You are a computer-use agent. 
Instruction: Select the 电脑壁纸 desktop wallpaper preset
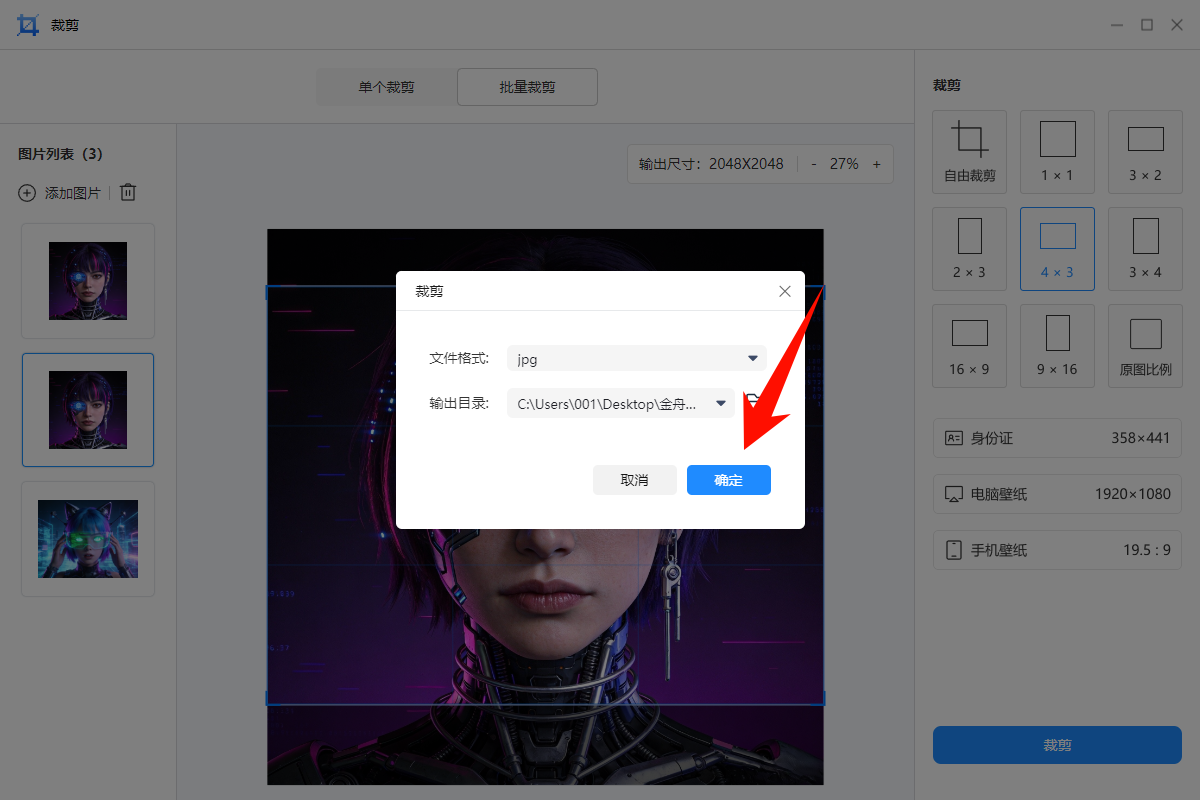point(1057,494)
